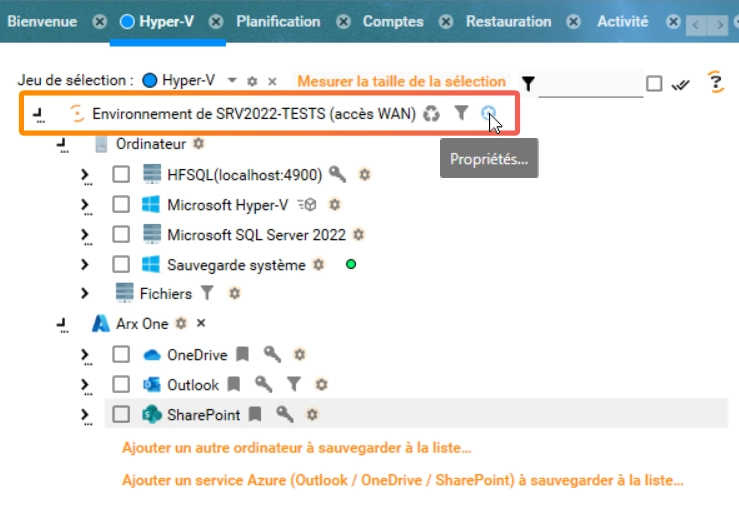Click the filter search input field

[590, 84]
